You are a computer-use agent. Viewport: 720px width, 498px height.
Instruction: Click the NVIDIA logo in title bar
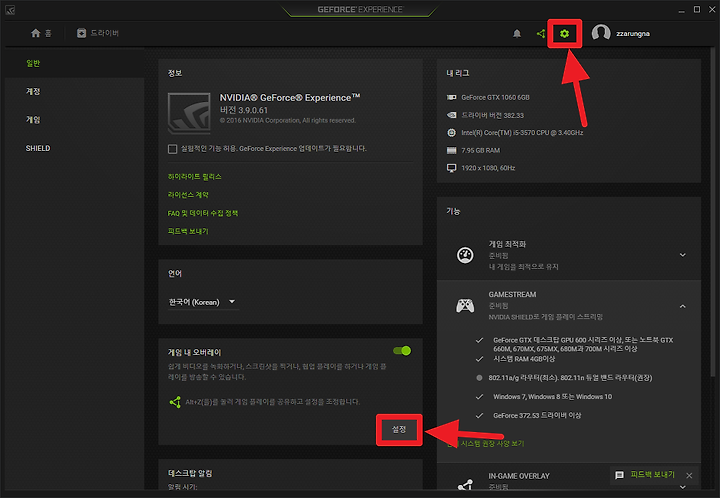point(10,10)
